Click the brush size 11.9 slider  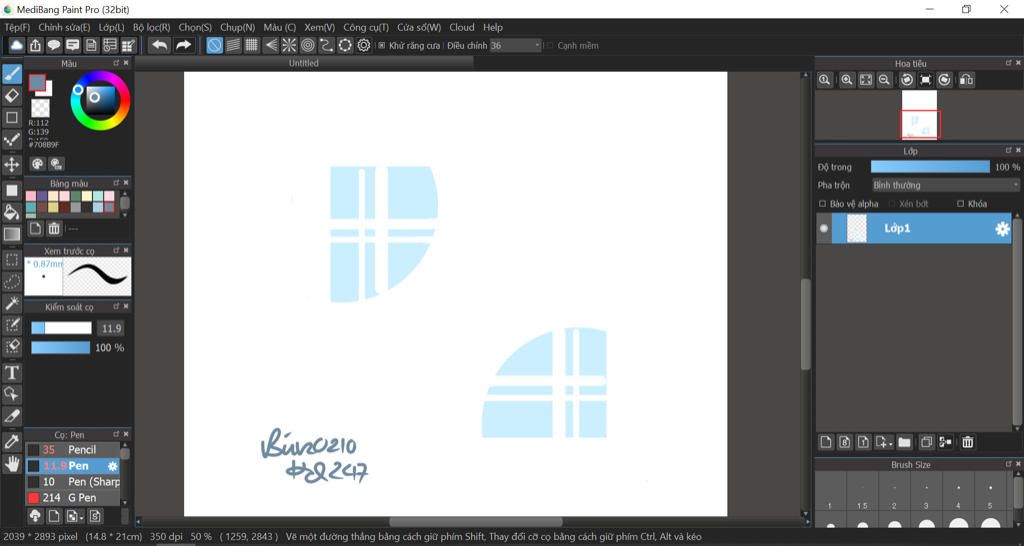[61, 328]
